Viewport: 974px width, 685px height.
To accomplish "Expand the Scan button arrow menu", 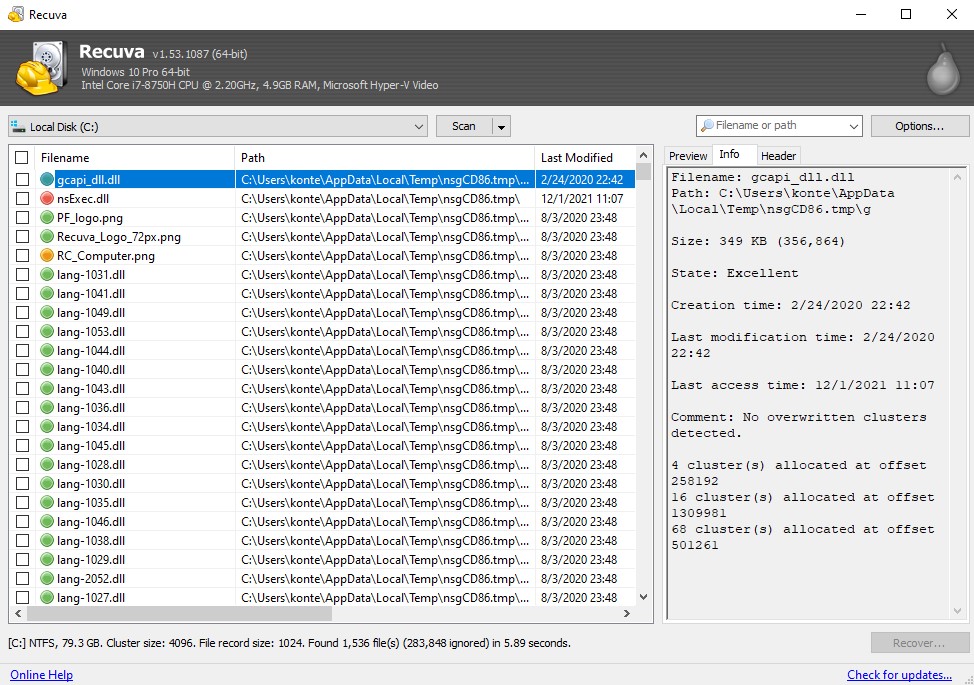I will [x=501, y=127].
